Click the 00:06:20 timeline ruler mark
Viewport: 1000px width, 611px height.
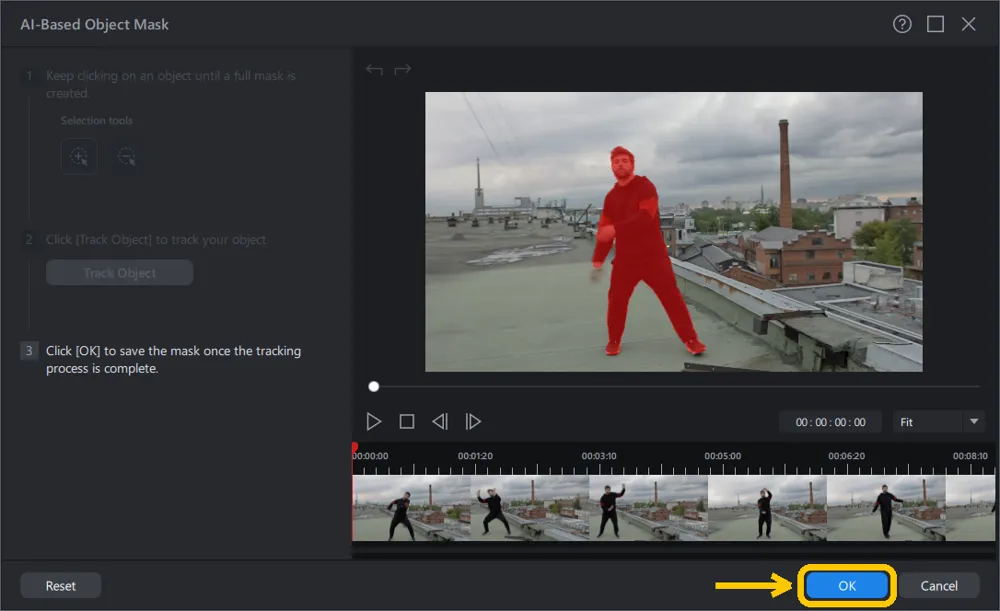[846, 456]
